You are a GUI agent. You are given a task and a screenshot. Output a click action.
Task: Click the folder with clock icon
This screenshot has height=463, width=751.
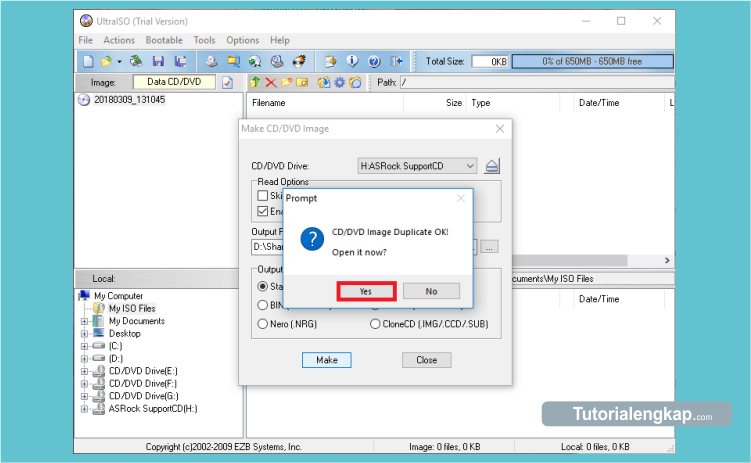(x=355, y=82)
